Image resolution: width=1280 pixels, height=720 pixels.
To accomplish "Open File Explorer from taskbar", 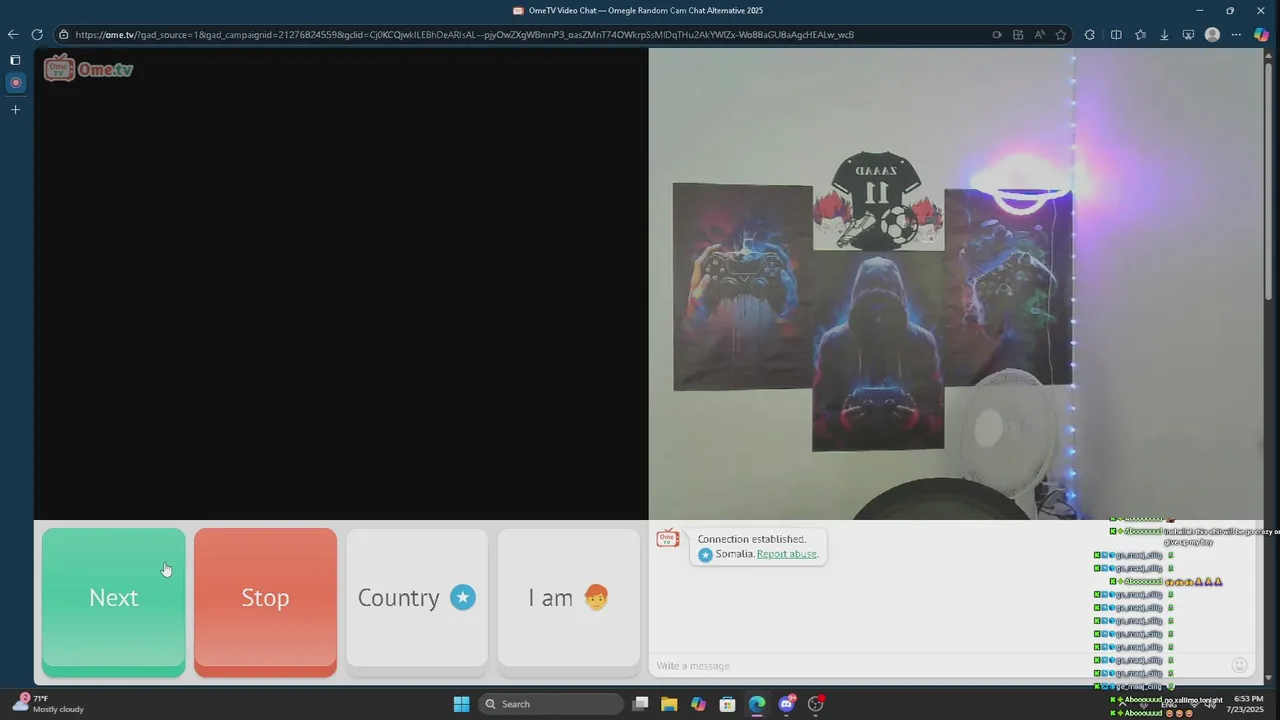I will point(669,704).
